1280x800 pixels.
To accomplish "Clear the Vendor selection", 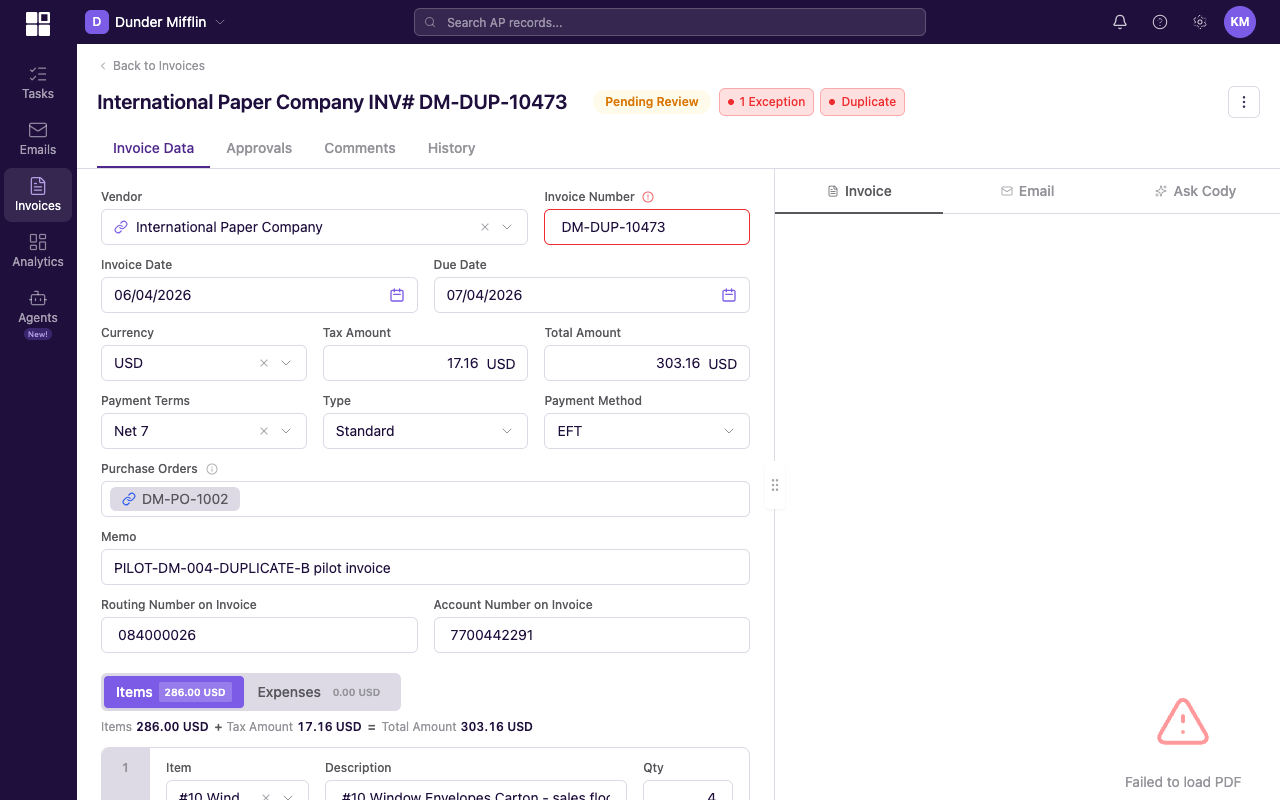I will pyautogui.click(x=485, y=227).
